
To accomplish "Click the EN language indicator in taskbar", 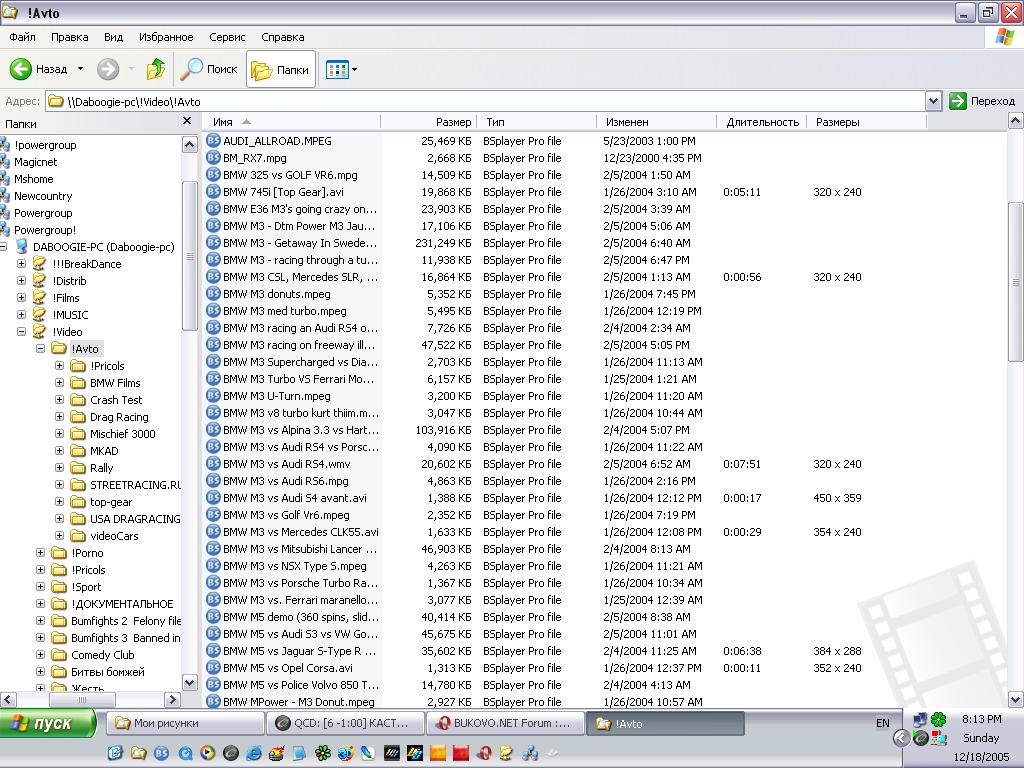I will 883,723.
